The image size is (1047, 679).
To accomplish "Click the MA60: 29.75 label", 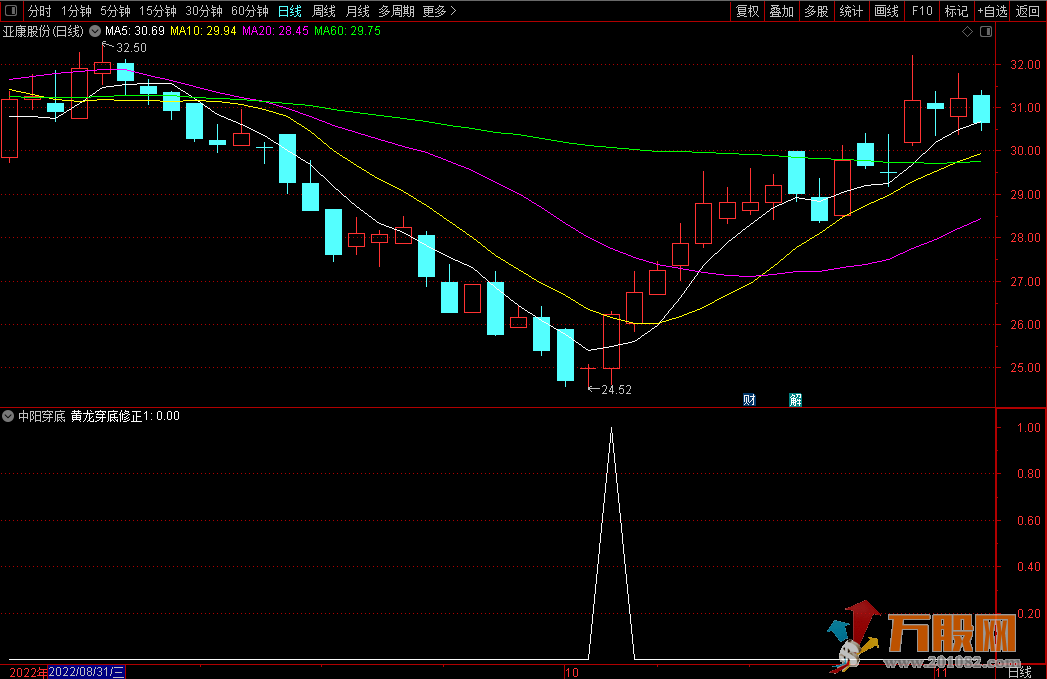I will (347, 31).
